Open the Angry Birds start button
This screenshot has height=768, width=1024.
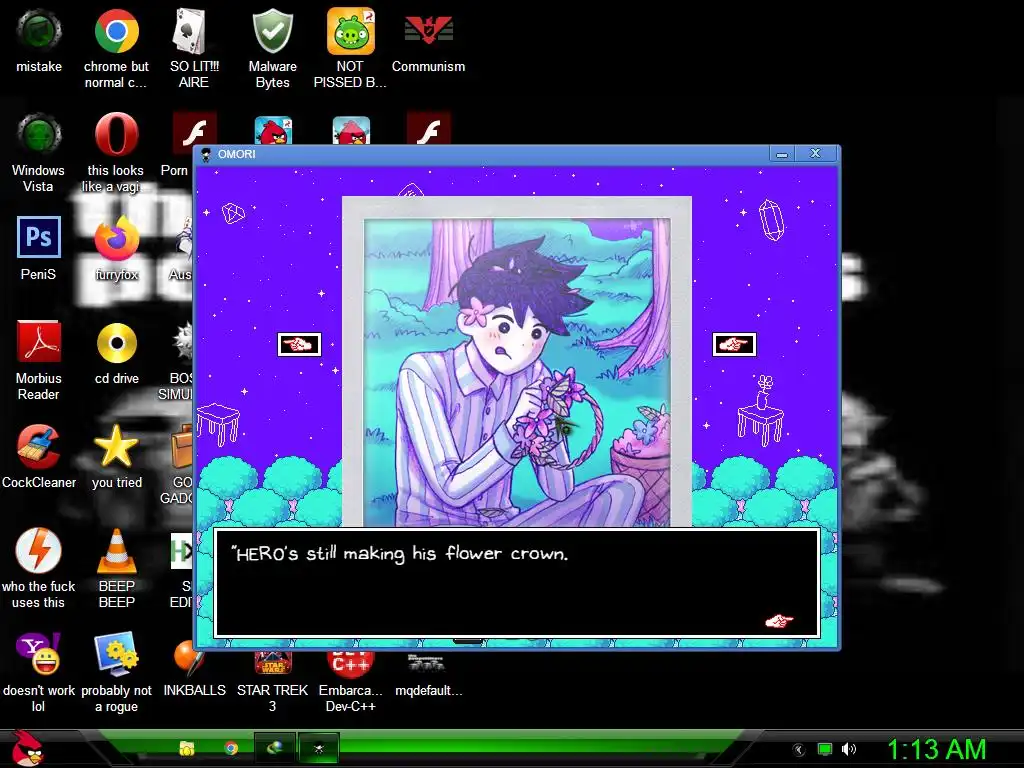[27, 748]
